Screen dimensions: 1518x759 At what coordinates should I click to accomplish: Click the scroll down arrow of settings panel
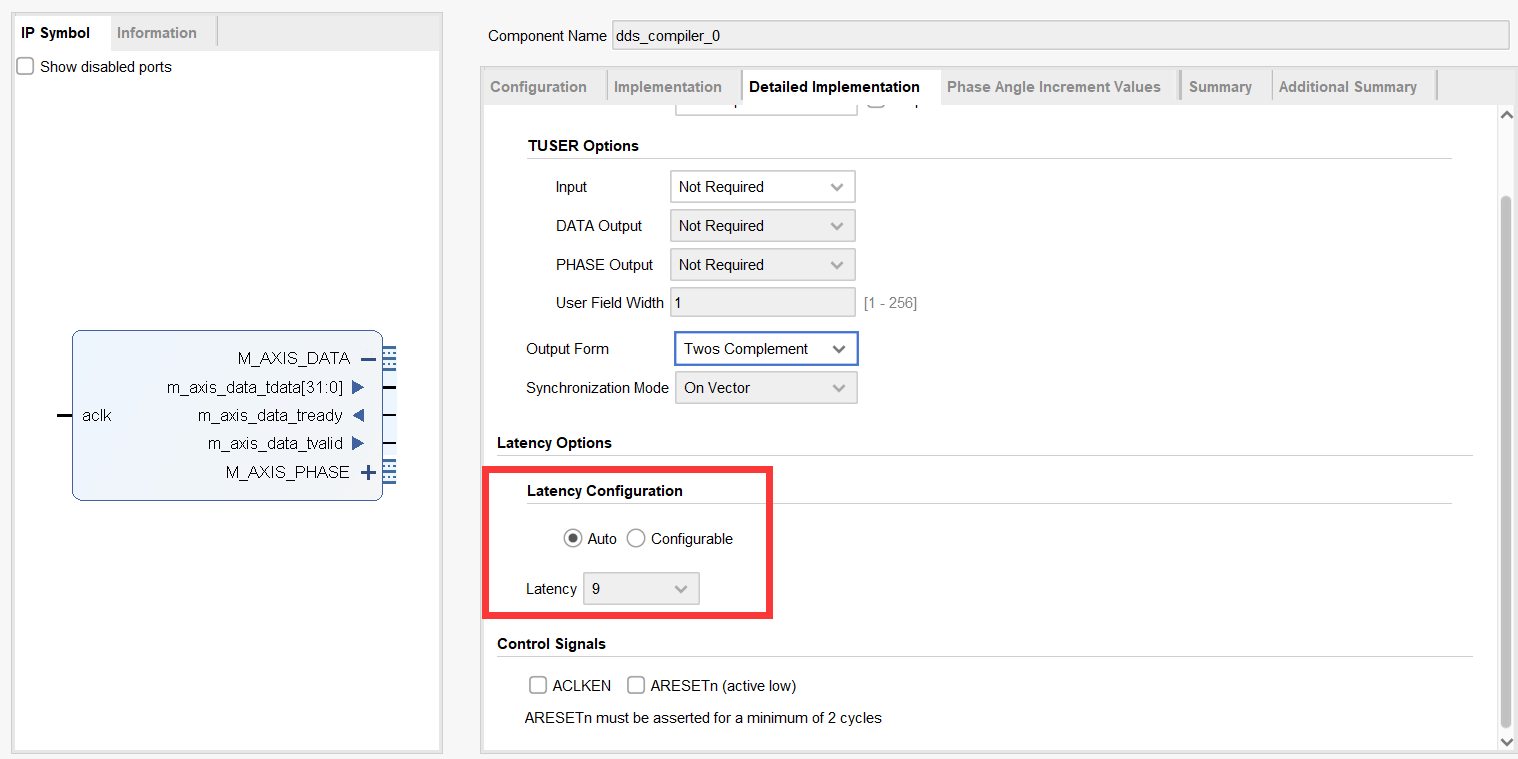1507,741
